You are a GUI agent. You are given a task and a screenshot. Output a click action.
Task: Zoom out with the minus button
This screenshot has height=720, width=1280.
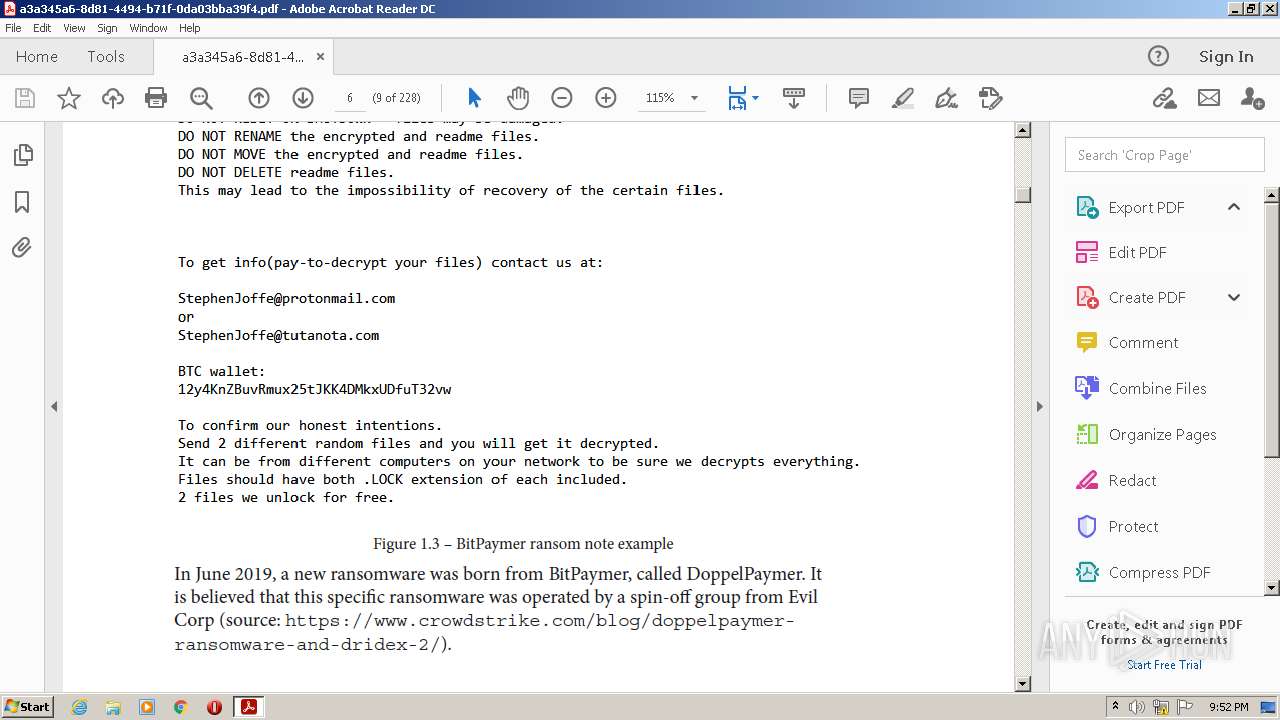click(562, 98)
